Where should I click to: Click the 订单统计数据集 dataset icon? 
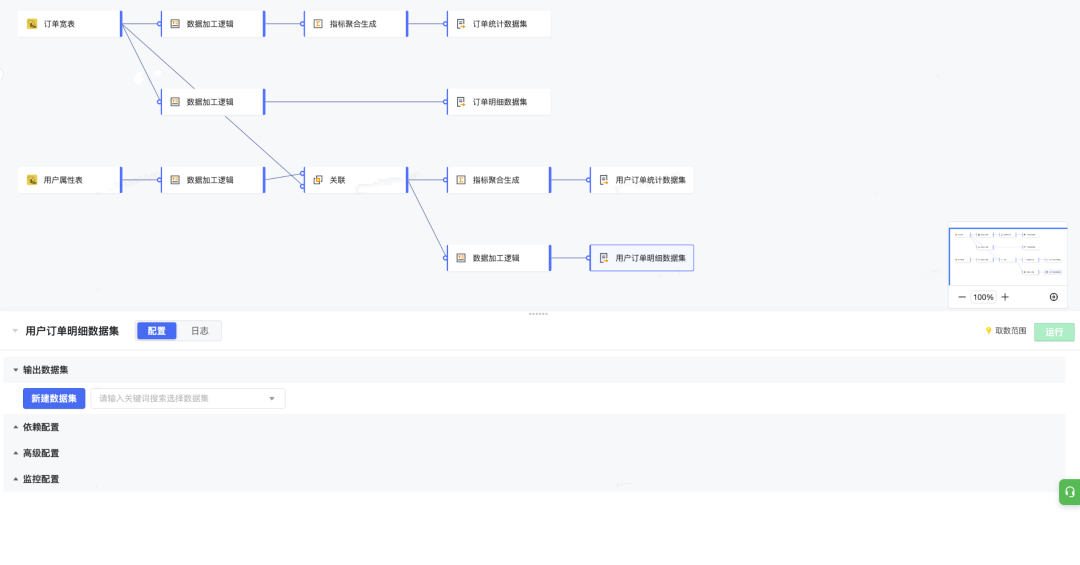click(461, 24)
